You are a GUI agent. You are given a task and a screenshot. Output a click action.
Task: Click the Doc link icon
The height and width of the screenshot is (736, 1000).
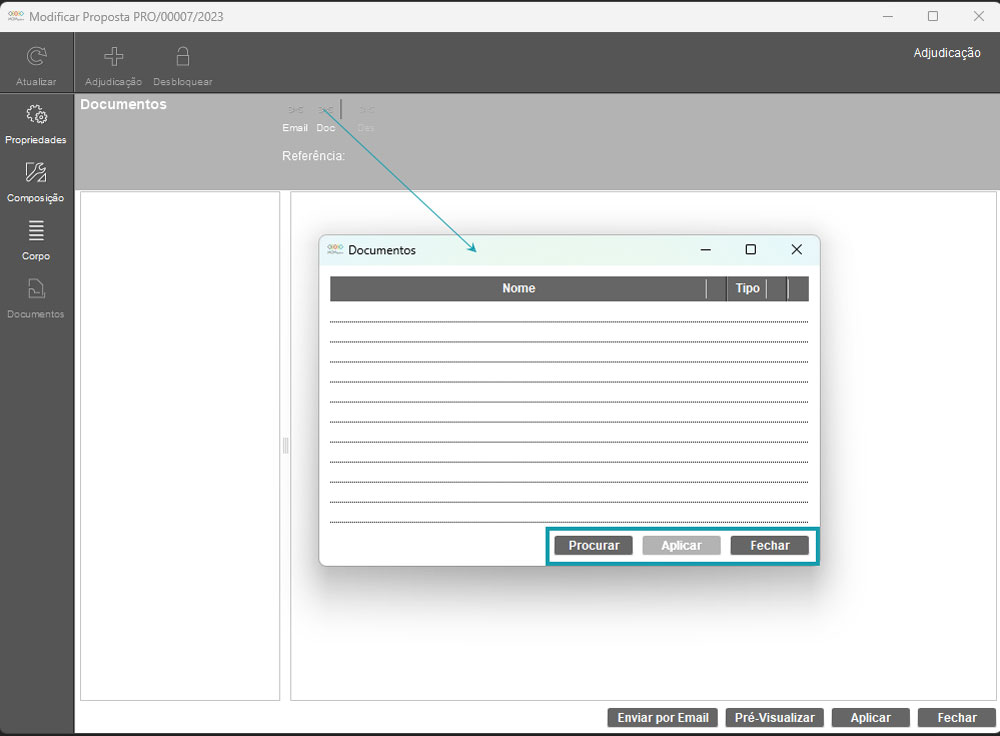tap(326, 110)
